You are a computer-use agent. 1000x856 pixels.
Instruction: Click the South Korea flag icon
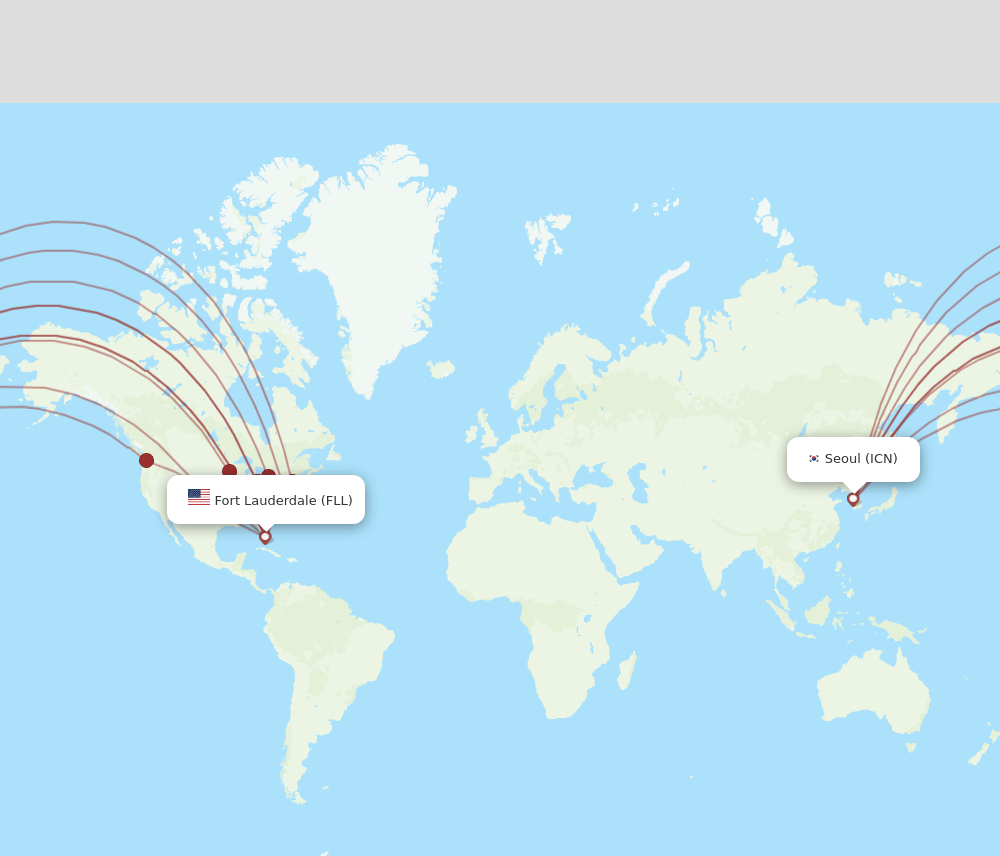pos(814,459)
